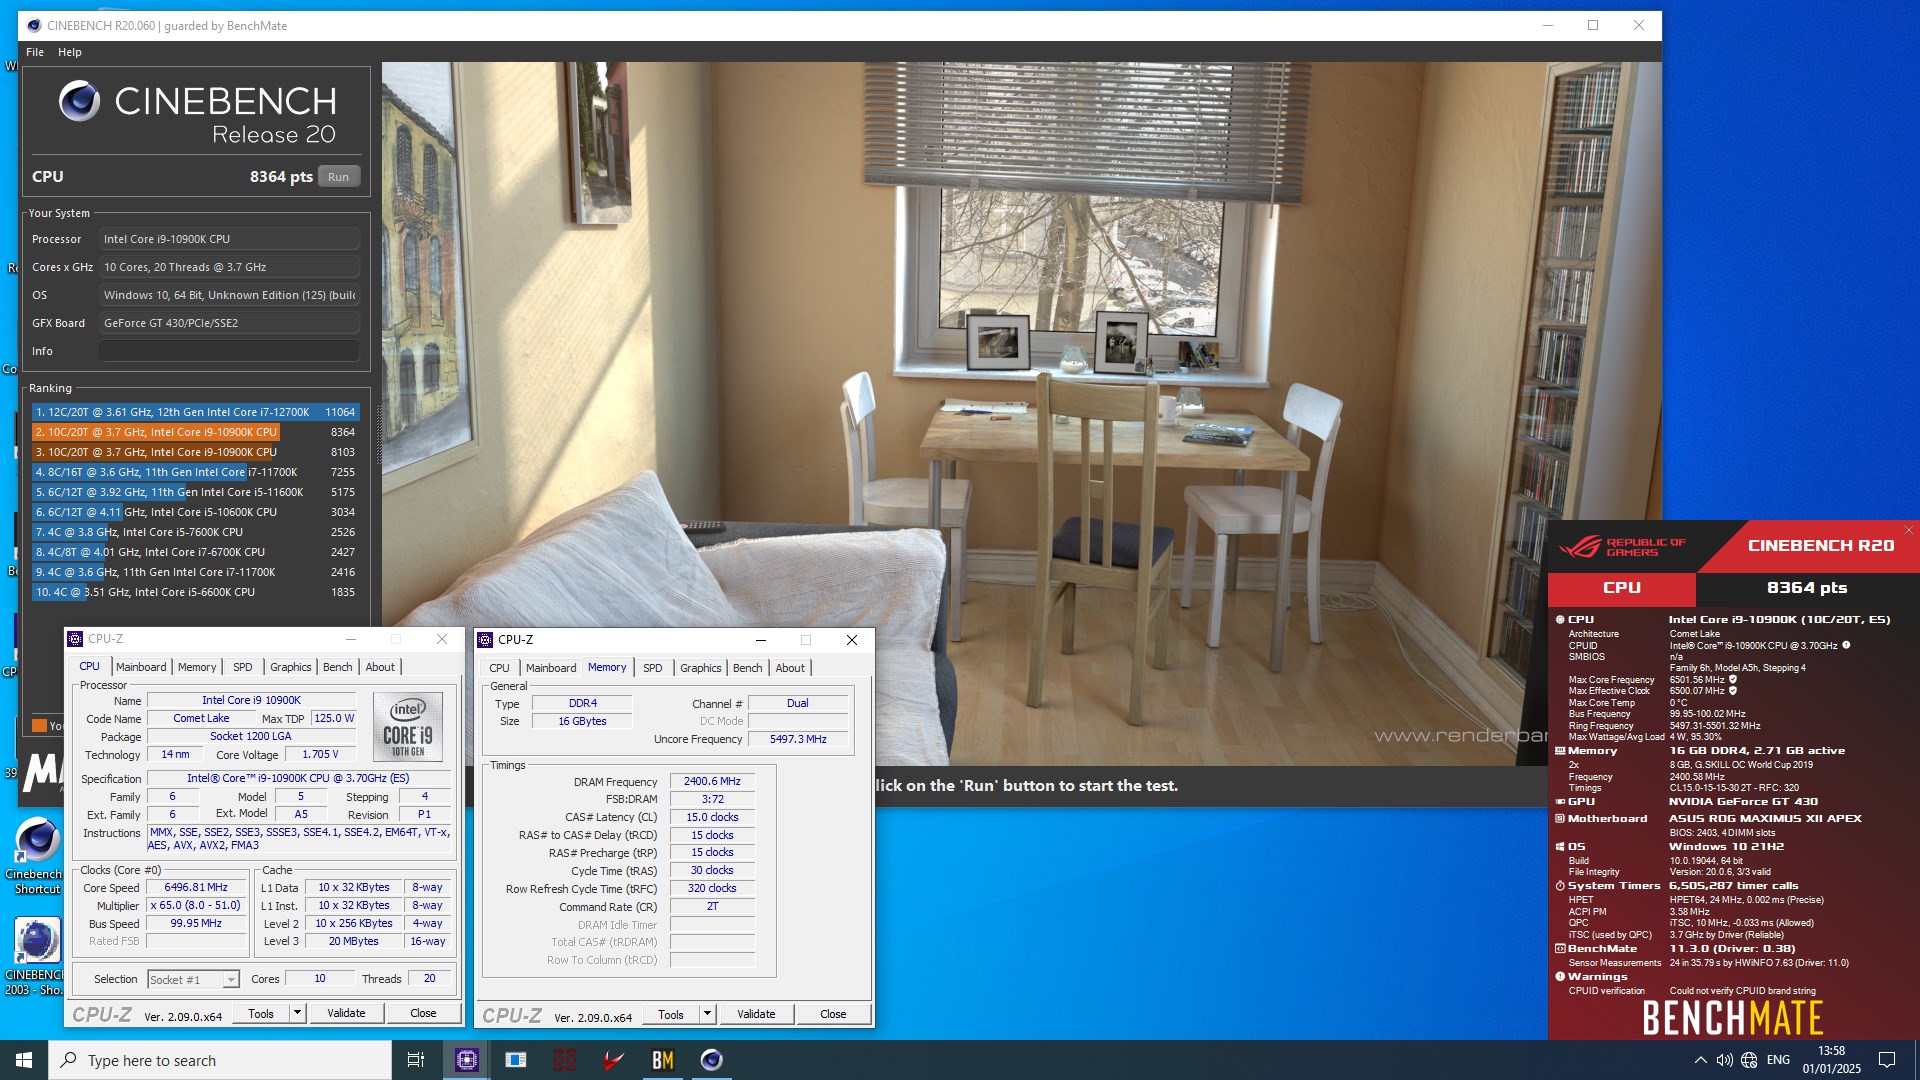1920x1080 pixels.
Task: Click the Core Speed value 6496.81 MHz
Action: pos(196,888)
